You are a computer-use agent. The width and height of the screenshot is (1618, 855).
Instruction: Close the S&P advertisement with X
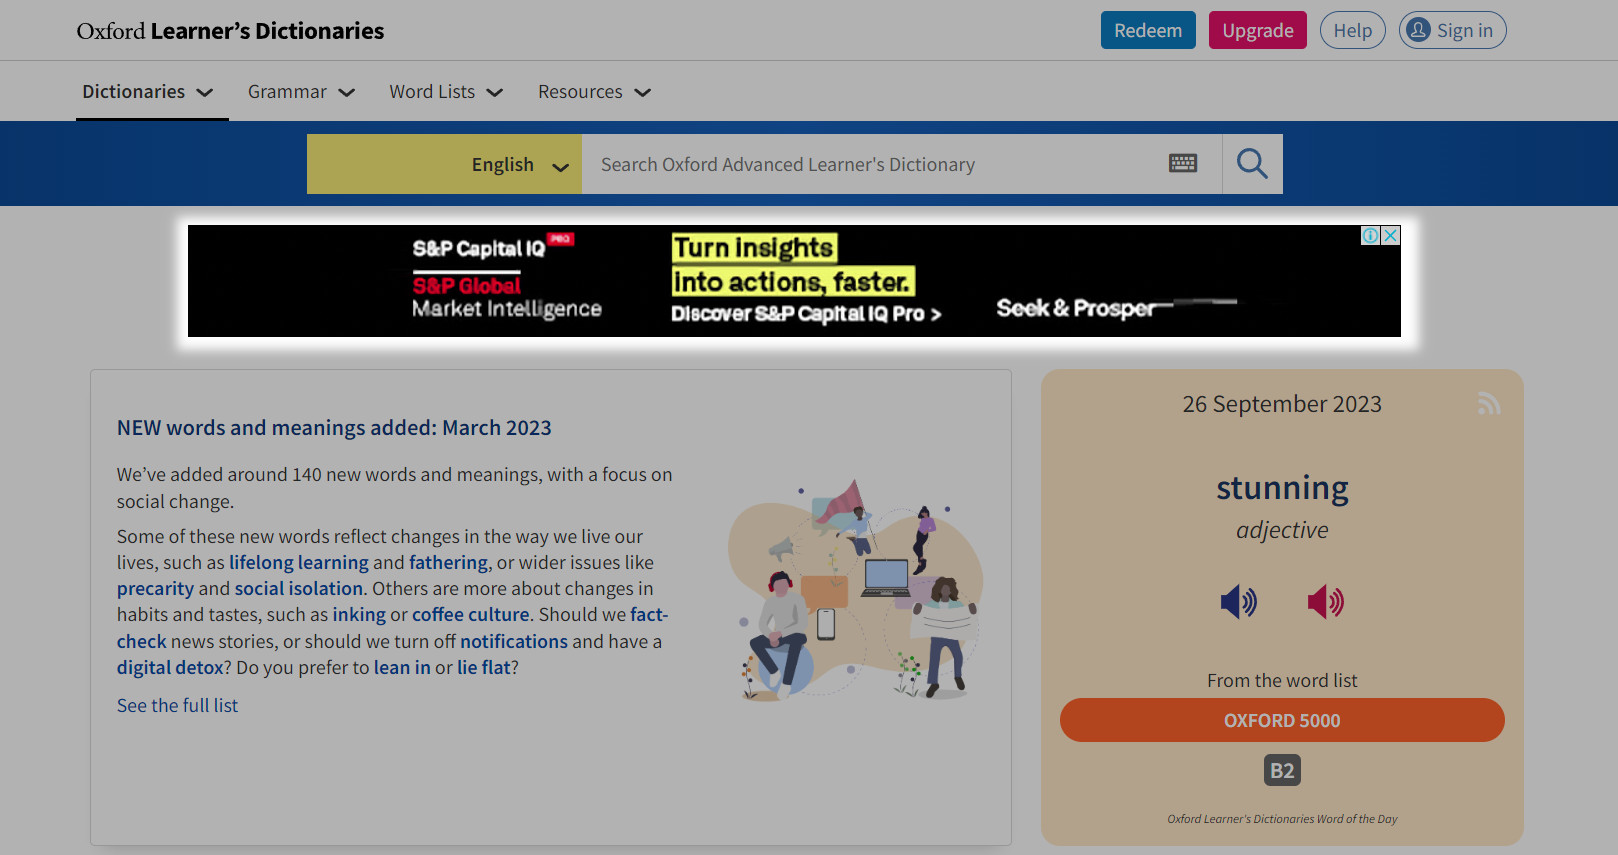[x=1390, y=236]
